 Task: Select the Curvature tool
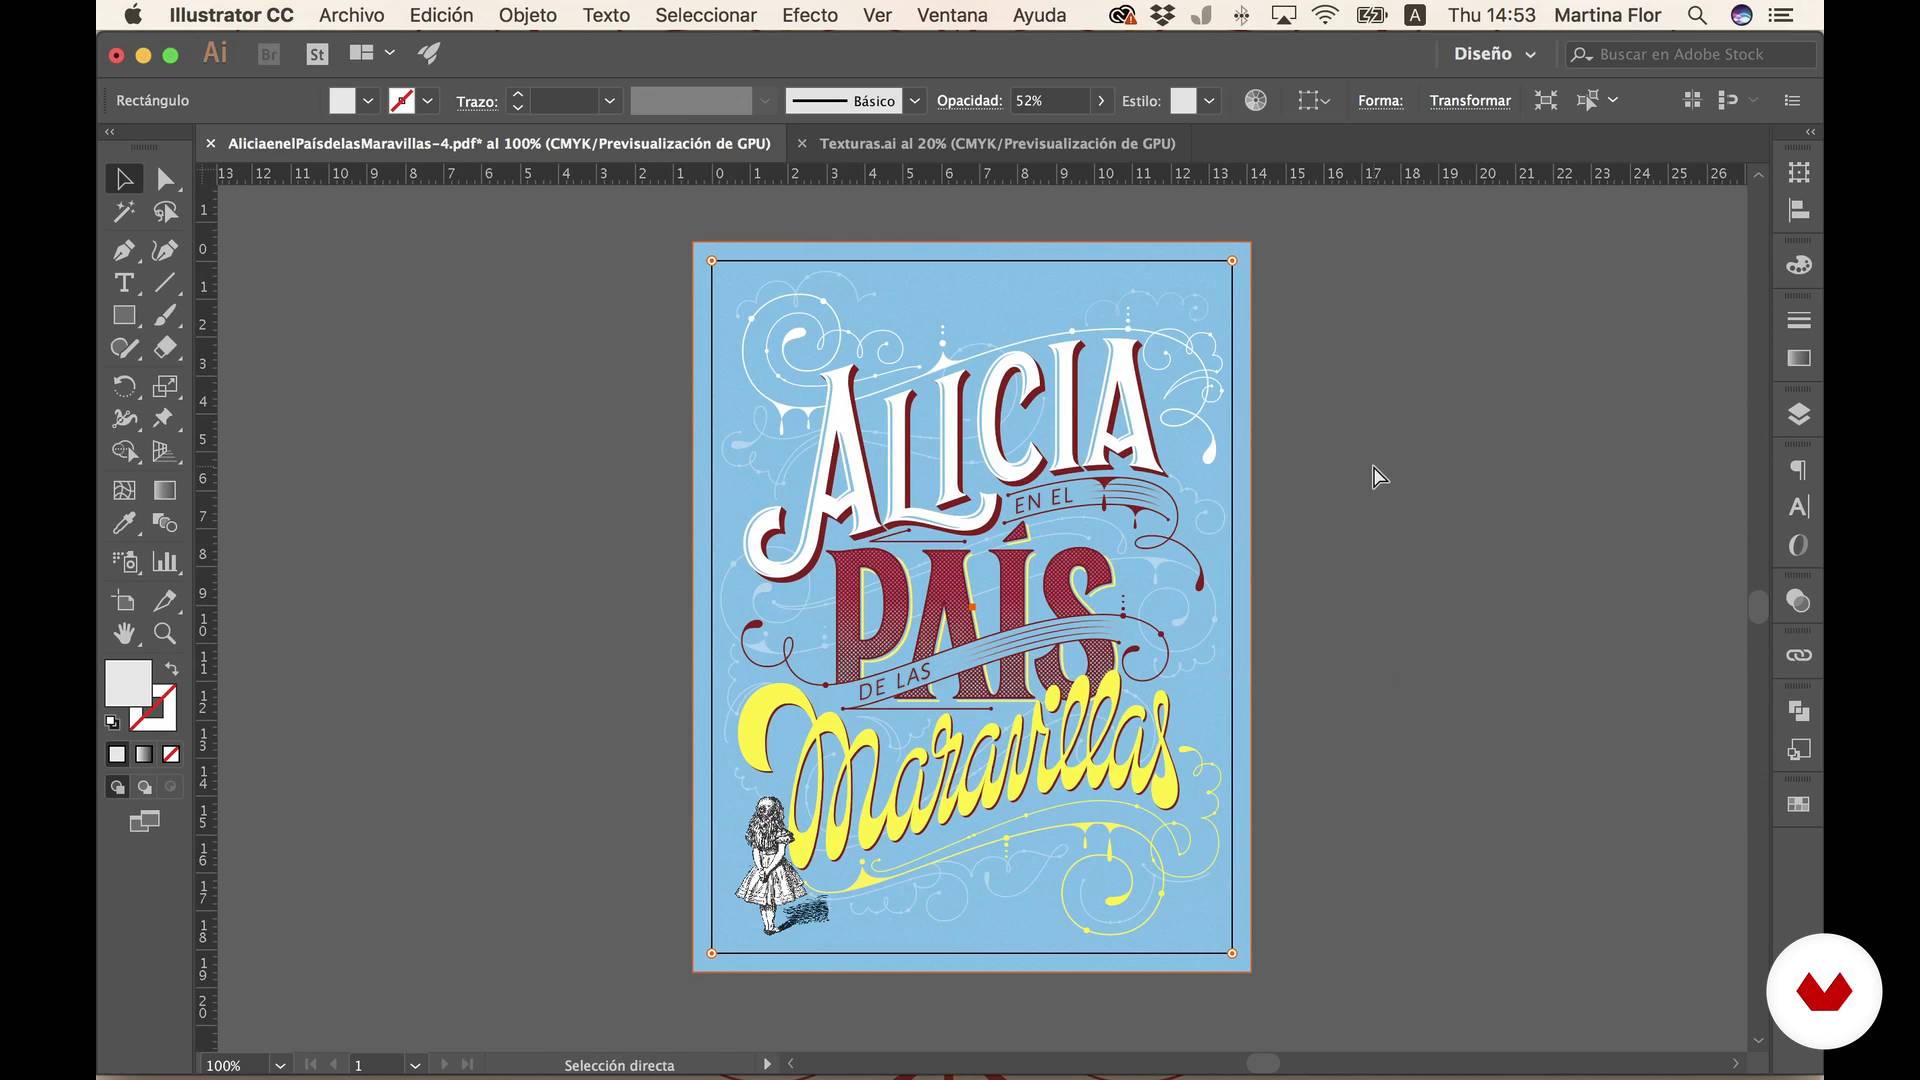coord(165,250)
